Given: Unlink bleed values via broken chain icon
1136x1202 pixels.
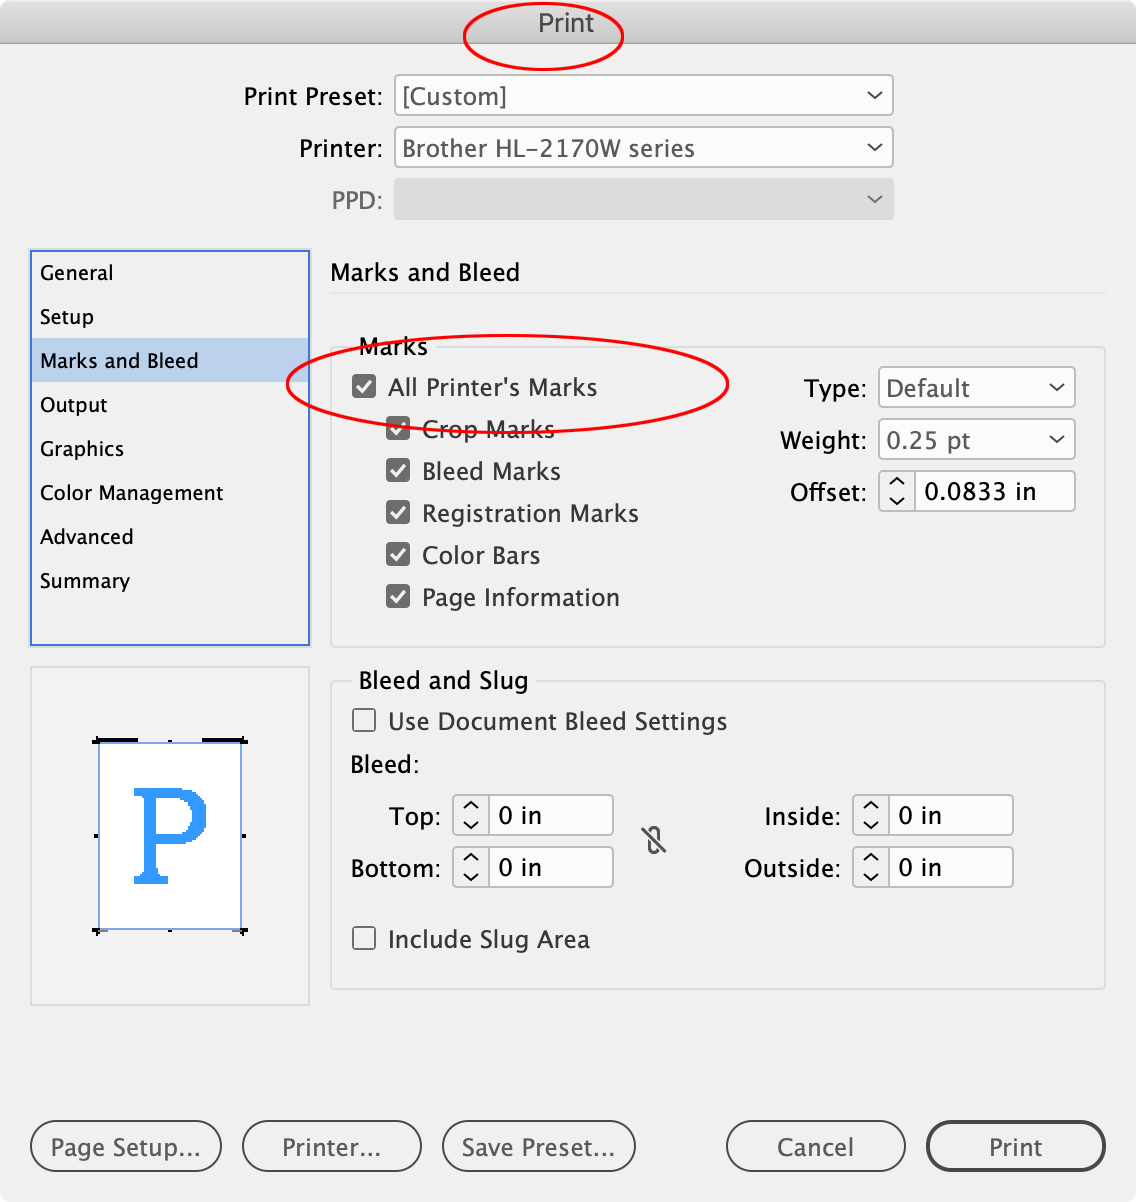Looking at the screenshot, I should tap(655, 840).
